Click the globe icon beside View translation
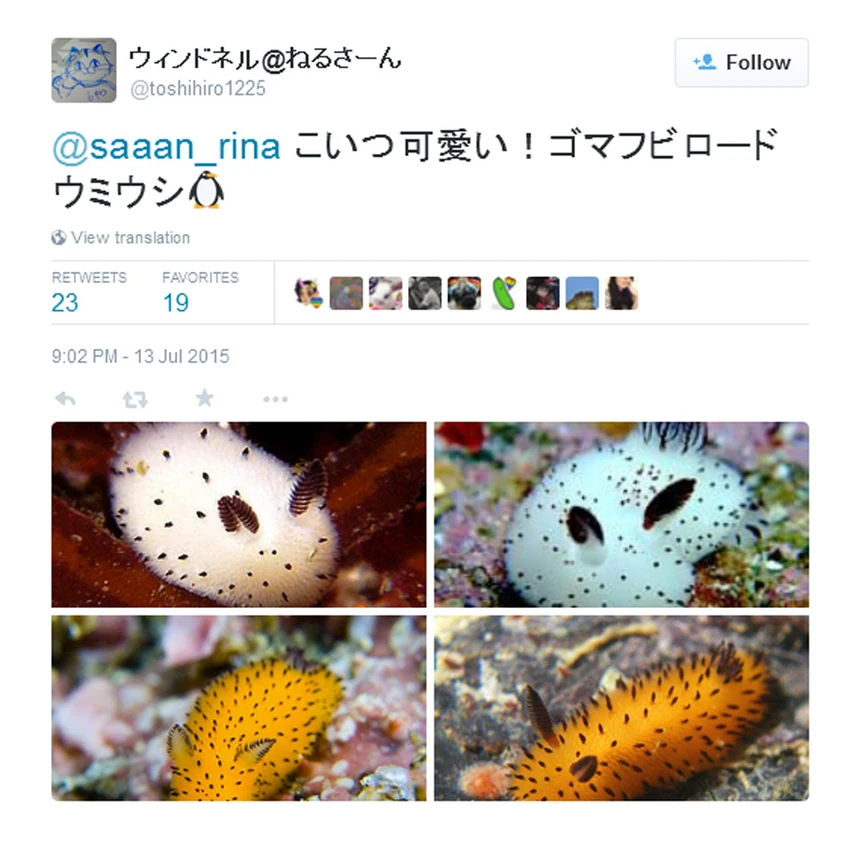 pyautogui.click(x=59, y=237)
